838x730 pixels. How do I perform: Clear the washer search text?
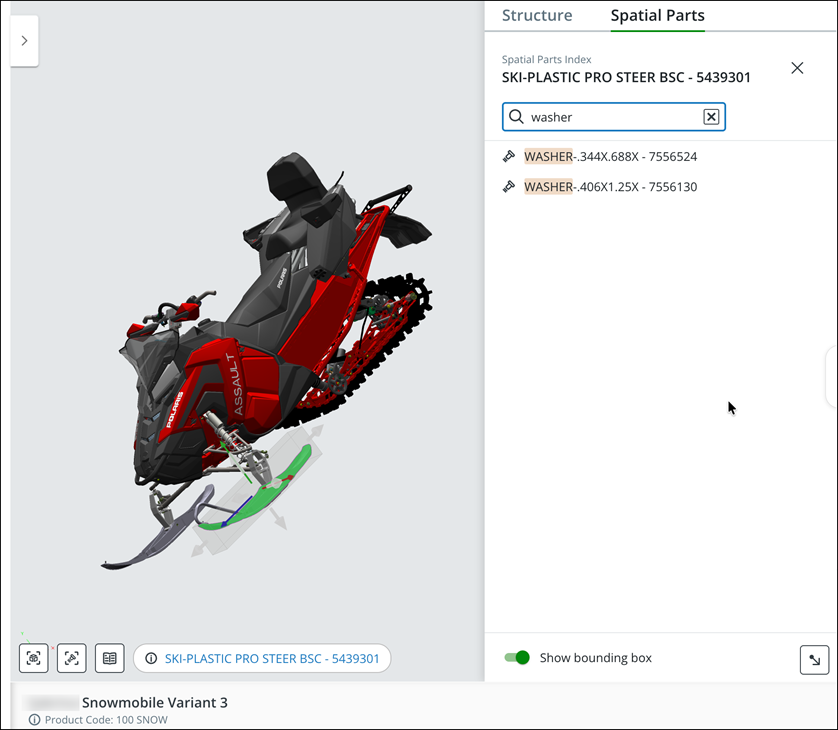point(711,117)
